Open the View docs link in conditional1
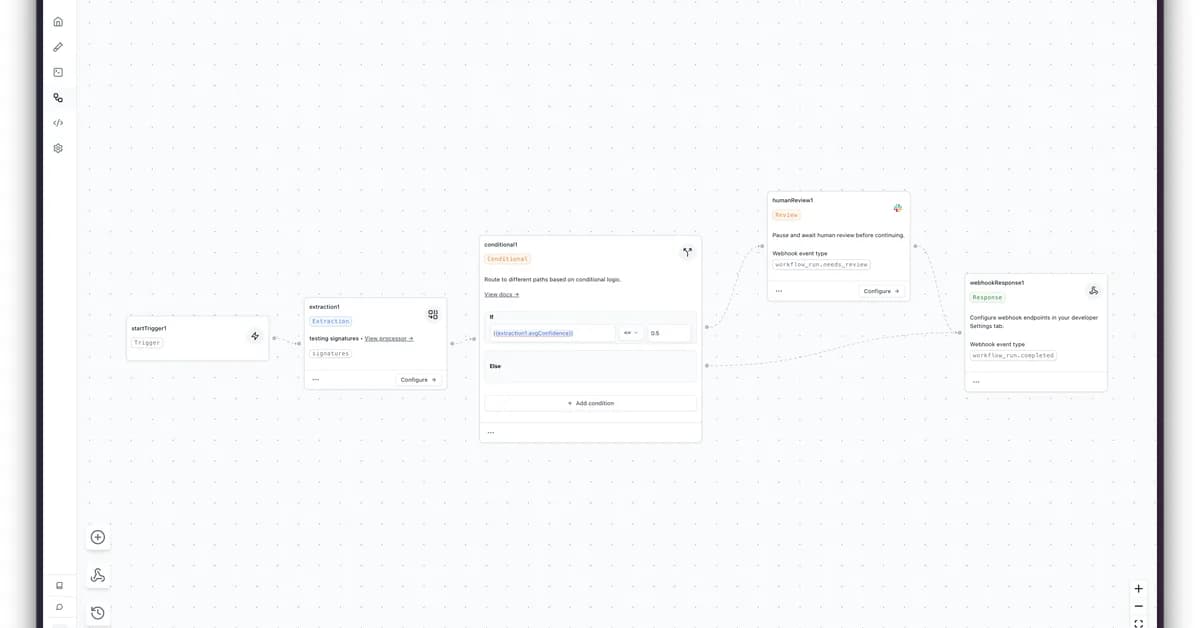Image resolution: width=1200 pixels, height=628 pixels. pos(501,294)
